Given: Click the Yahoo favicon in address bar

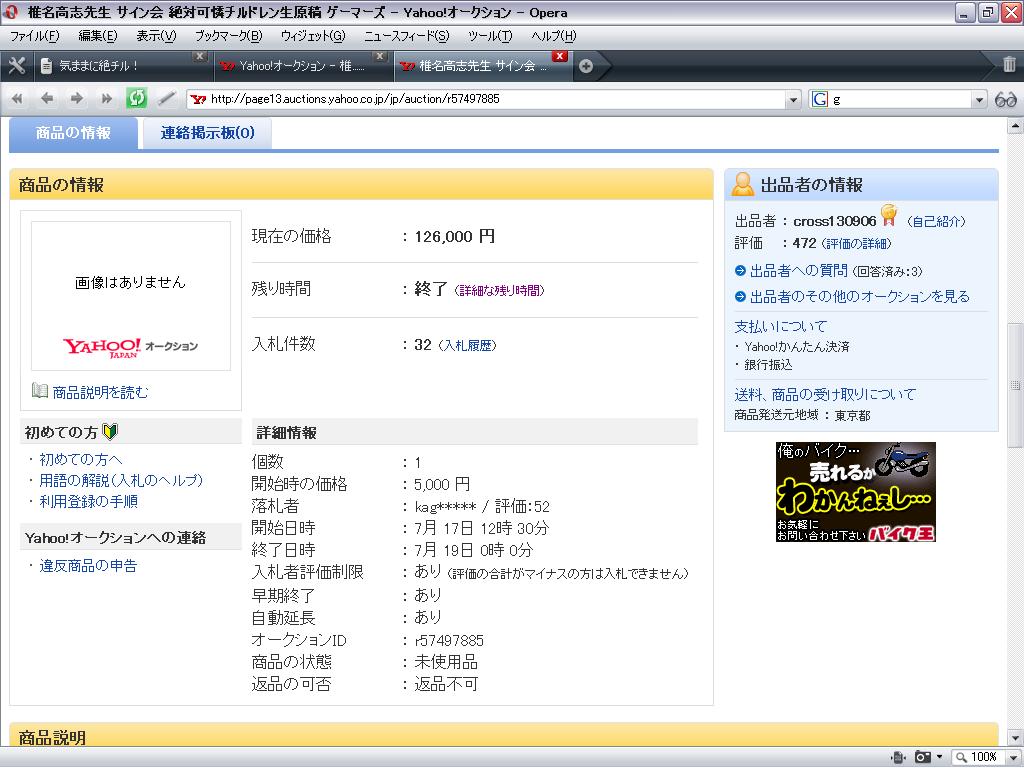Looking at the screenshot, I should point(198,99).
